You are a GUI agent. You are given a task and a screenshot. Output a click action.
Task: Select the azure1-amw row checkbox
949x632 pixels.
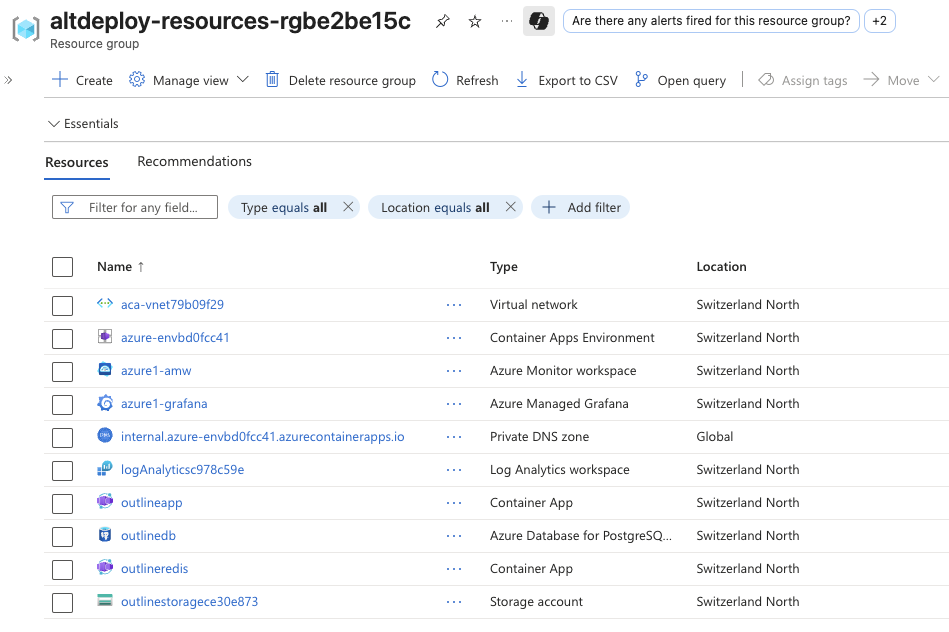(x=62, y=372)
